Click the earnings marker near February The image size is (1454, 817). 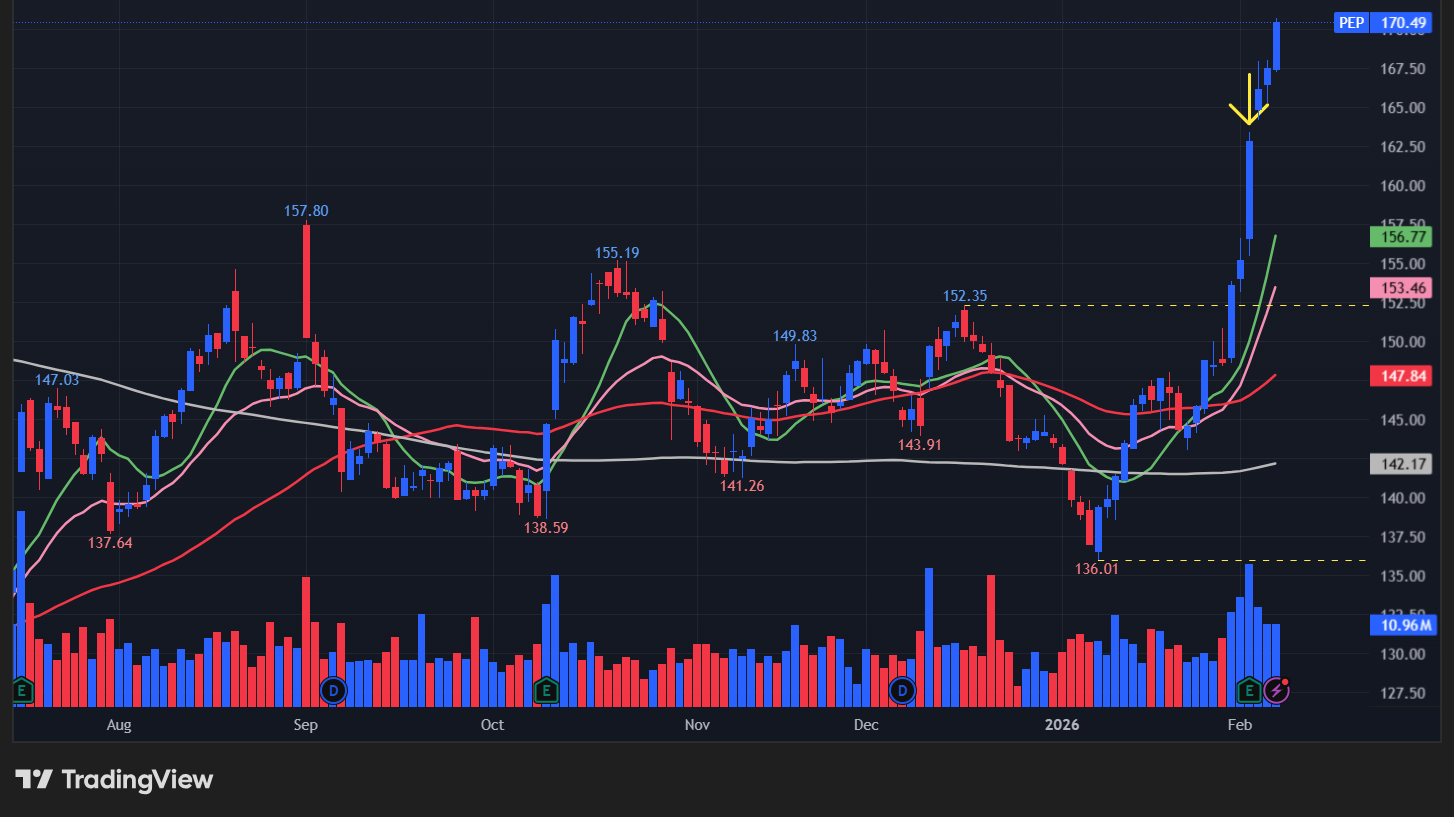(1249, 689)
